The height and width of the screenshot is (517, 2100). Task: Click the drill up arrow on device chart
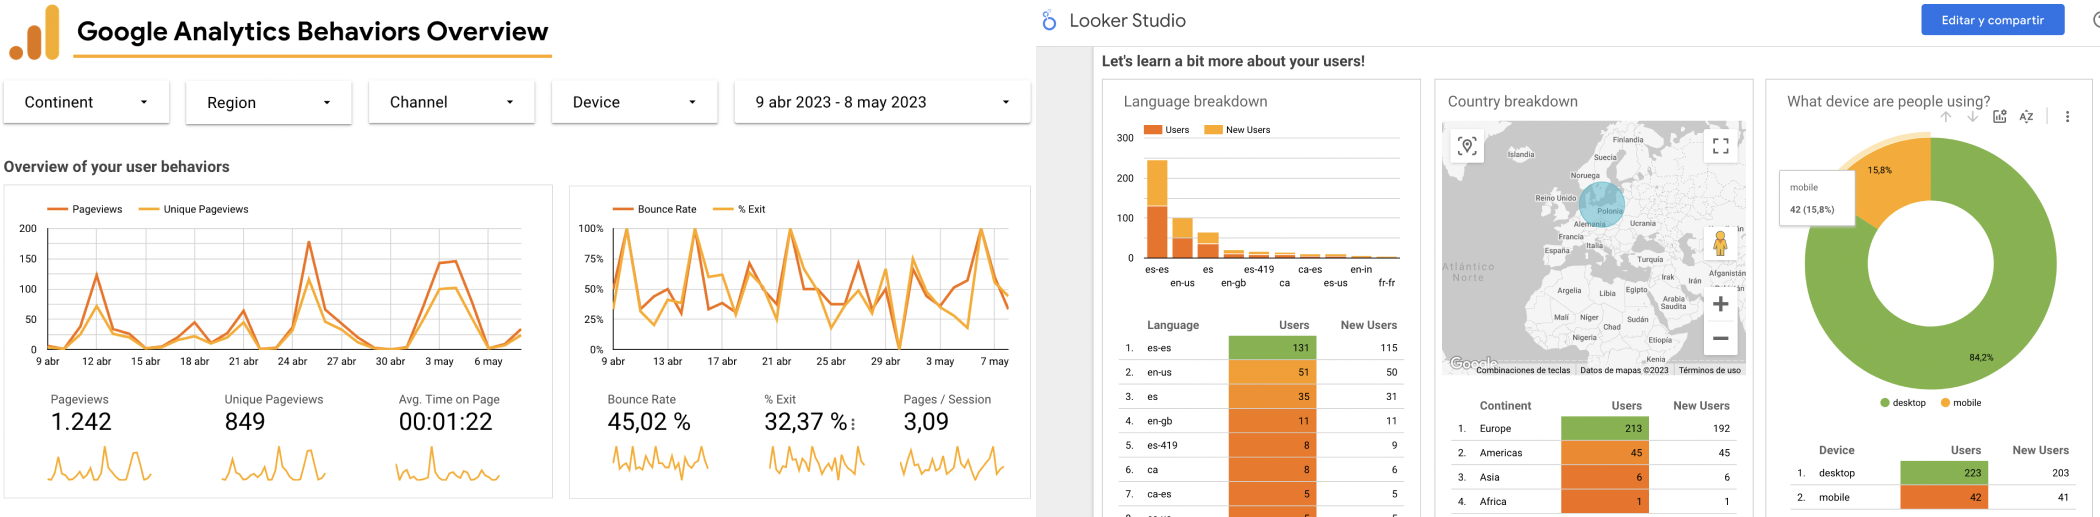[x=1946, y=117]
